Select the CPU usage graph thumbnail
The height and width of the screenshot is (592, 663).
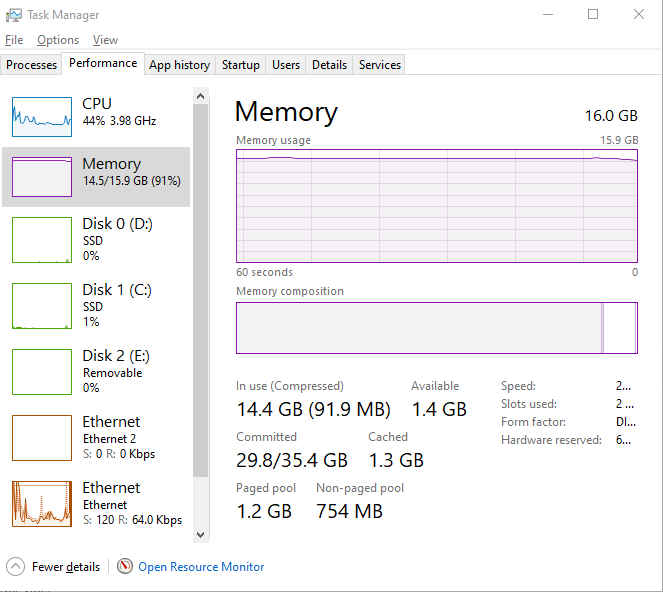(x=42, y=117)
